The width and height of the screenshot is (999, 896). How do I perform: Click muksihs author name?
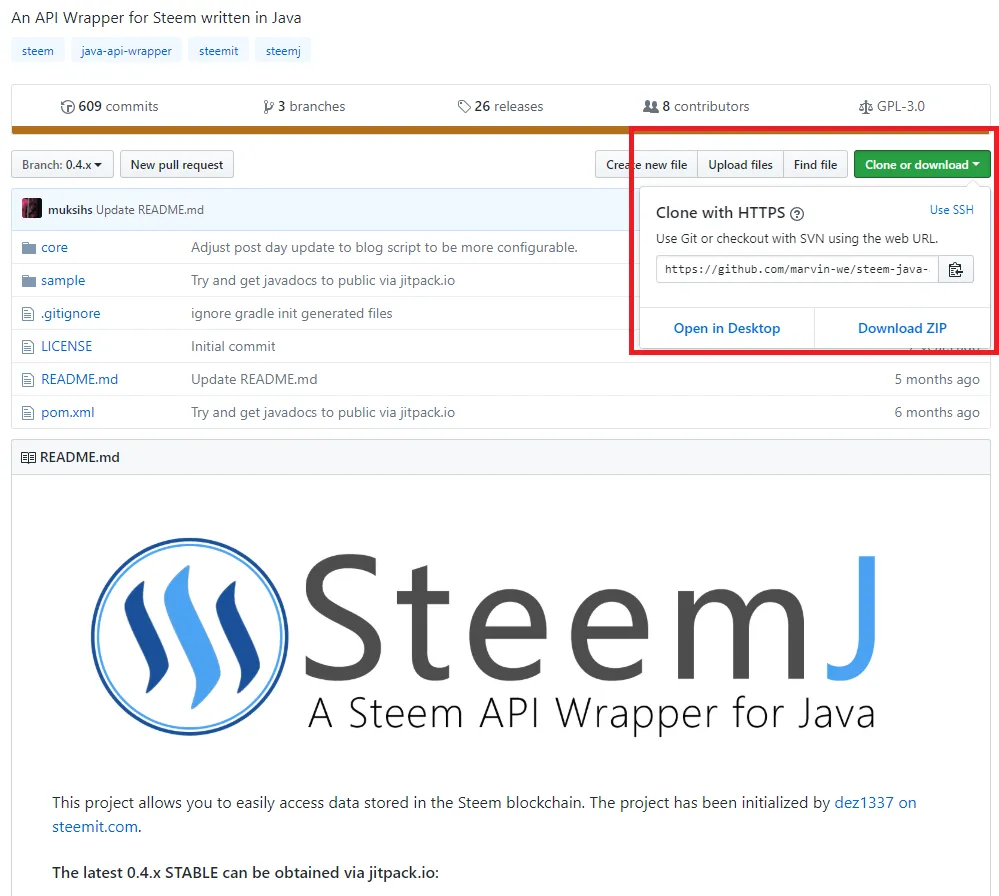point(70,210)
